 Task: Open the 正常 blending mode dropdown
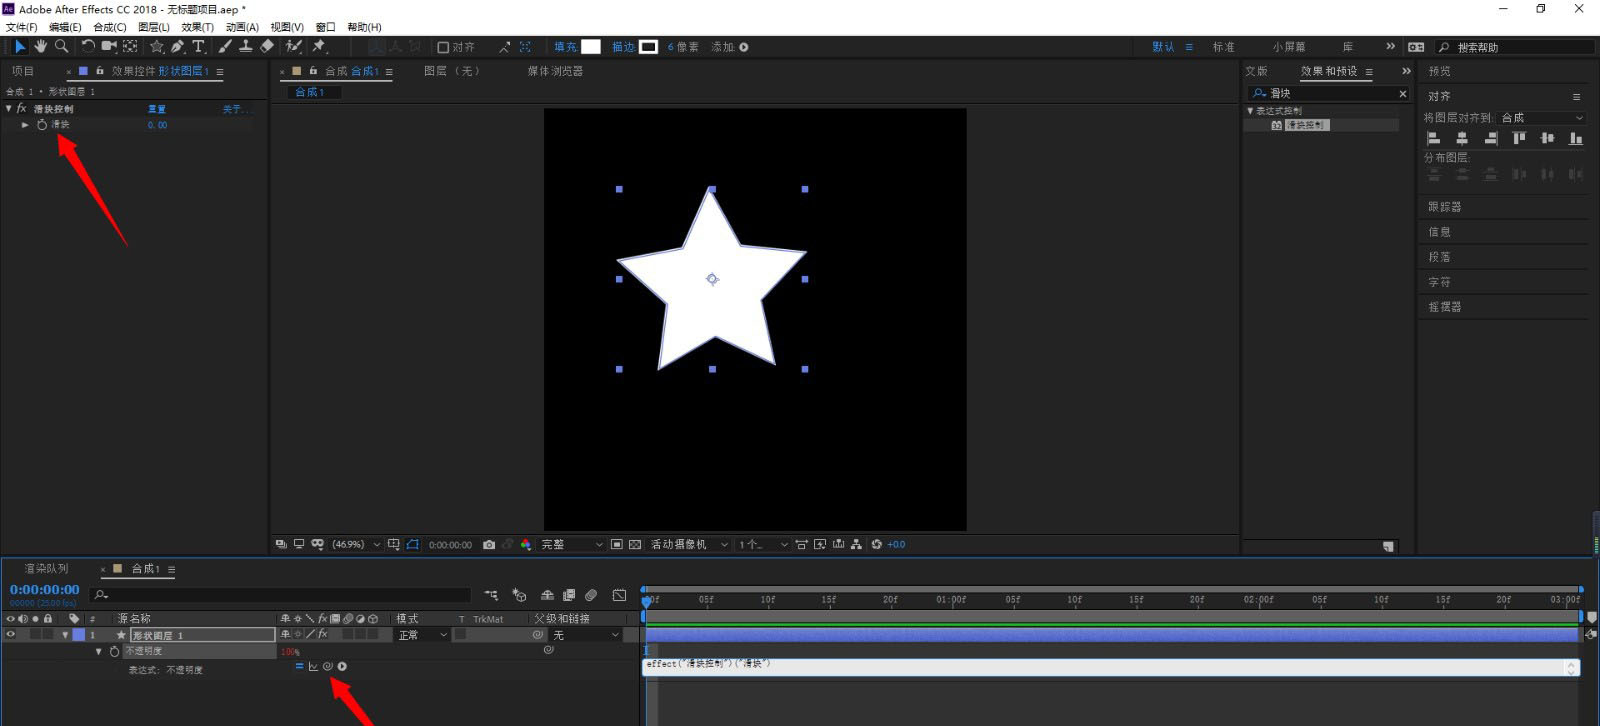(422, 635)
